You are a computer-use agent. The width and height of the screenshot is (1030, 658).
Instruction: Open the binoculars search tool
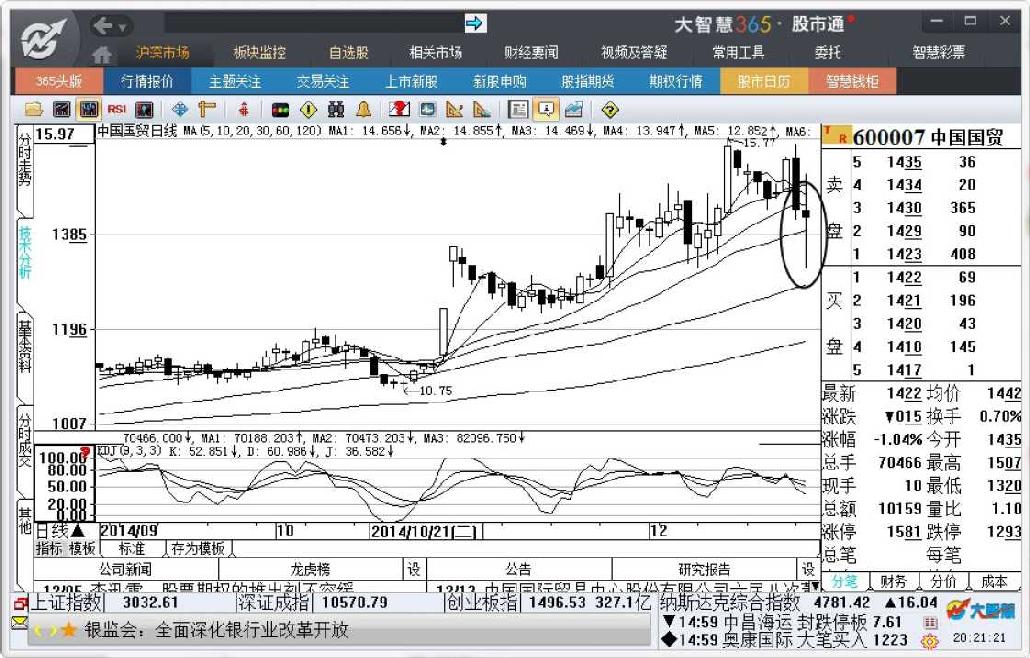(x=336, y=109)
